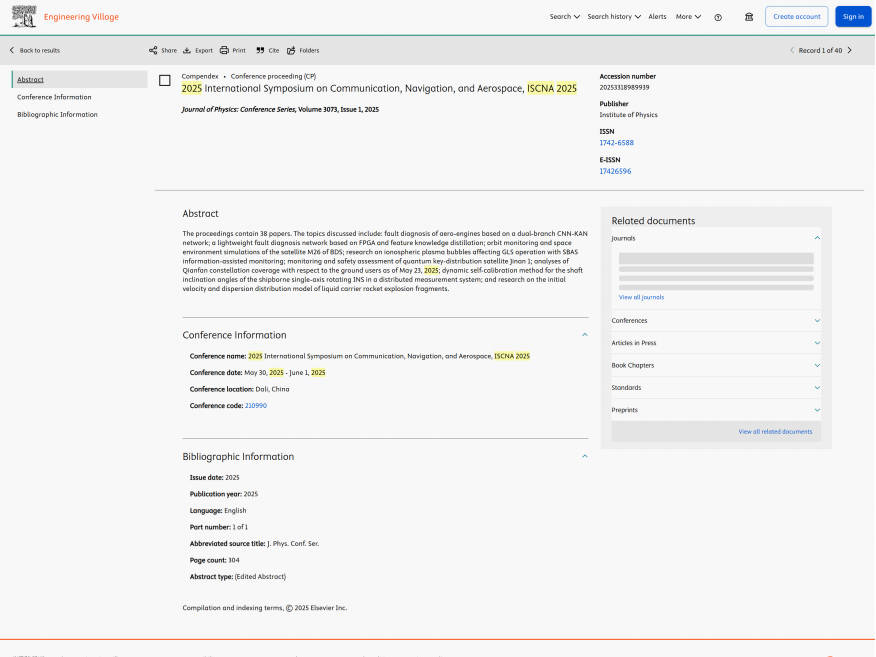
Task: Click the Folders icon
Action: [291, 50]
